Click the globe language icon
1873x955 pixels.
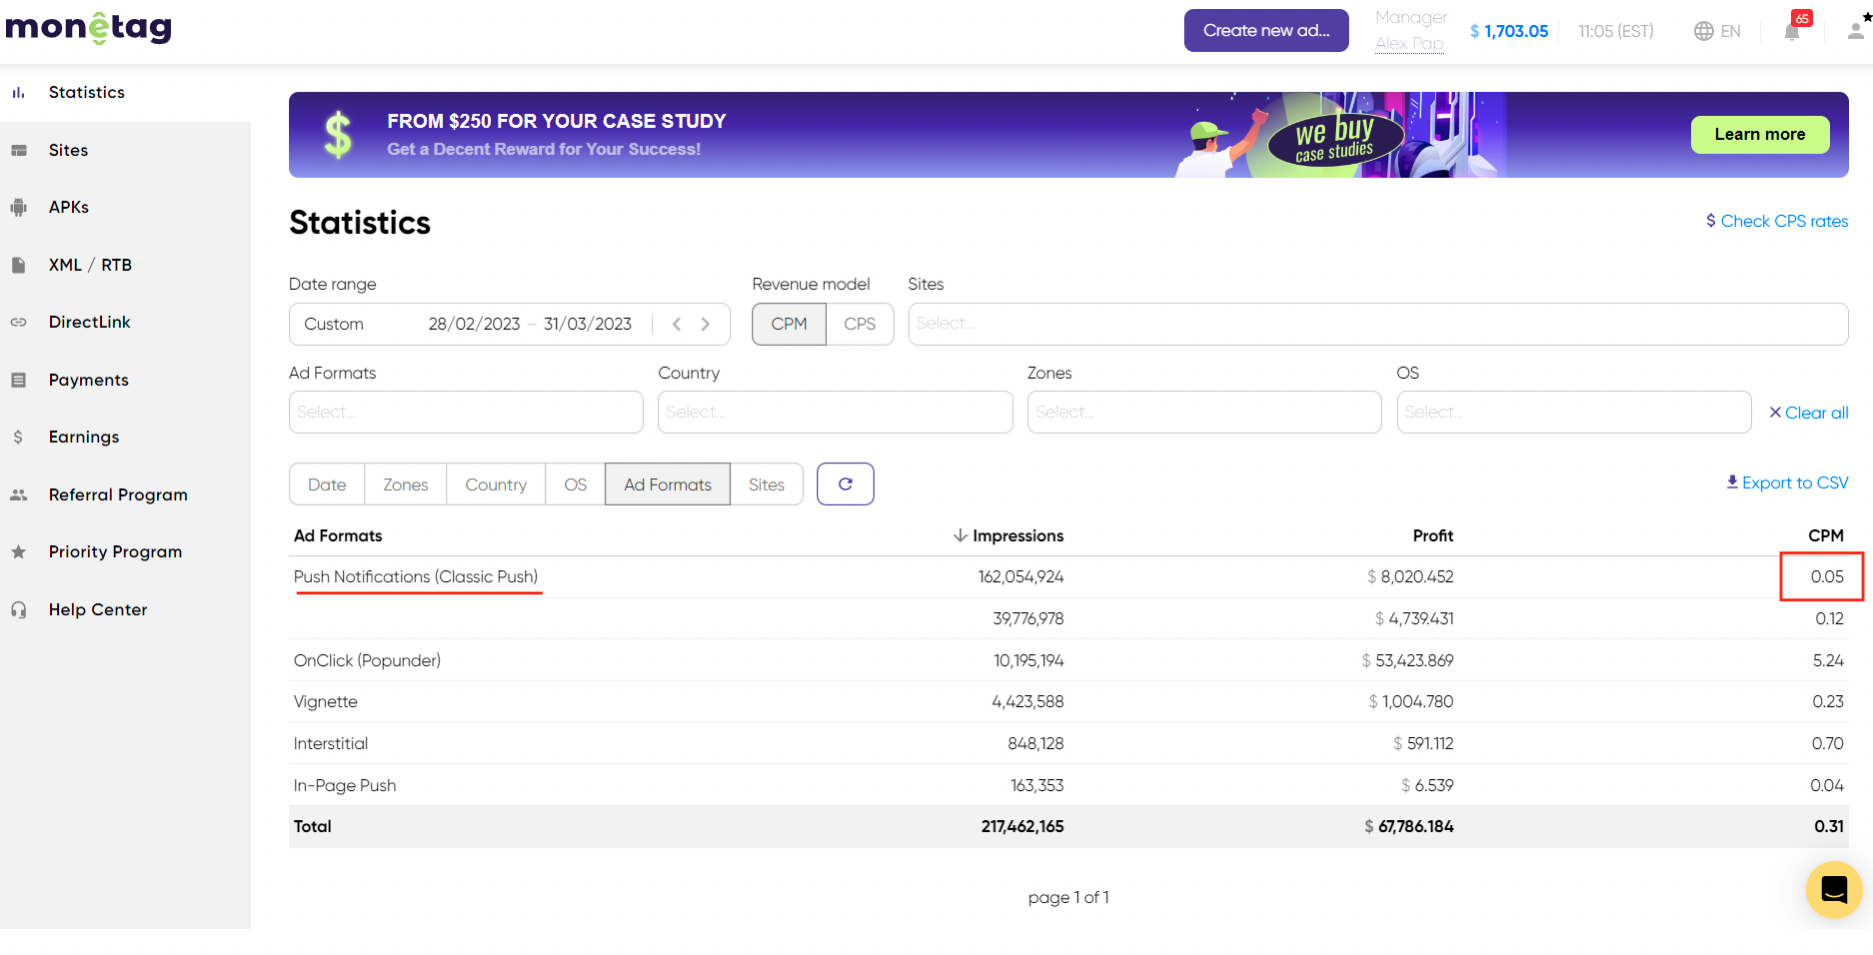(x=1704, y=31)
